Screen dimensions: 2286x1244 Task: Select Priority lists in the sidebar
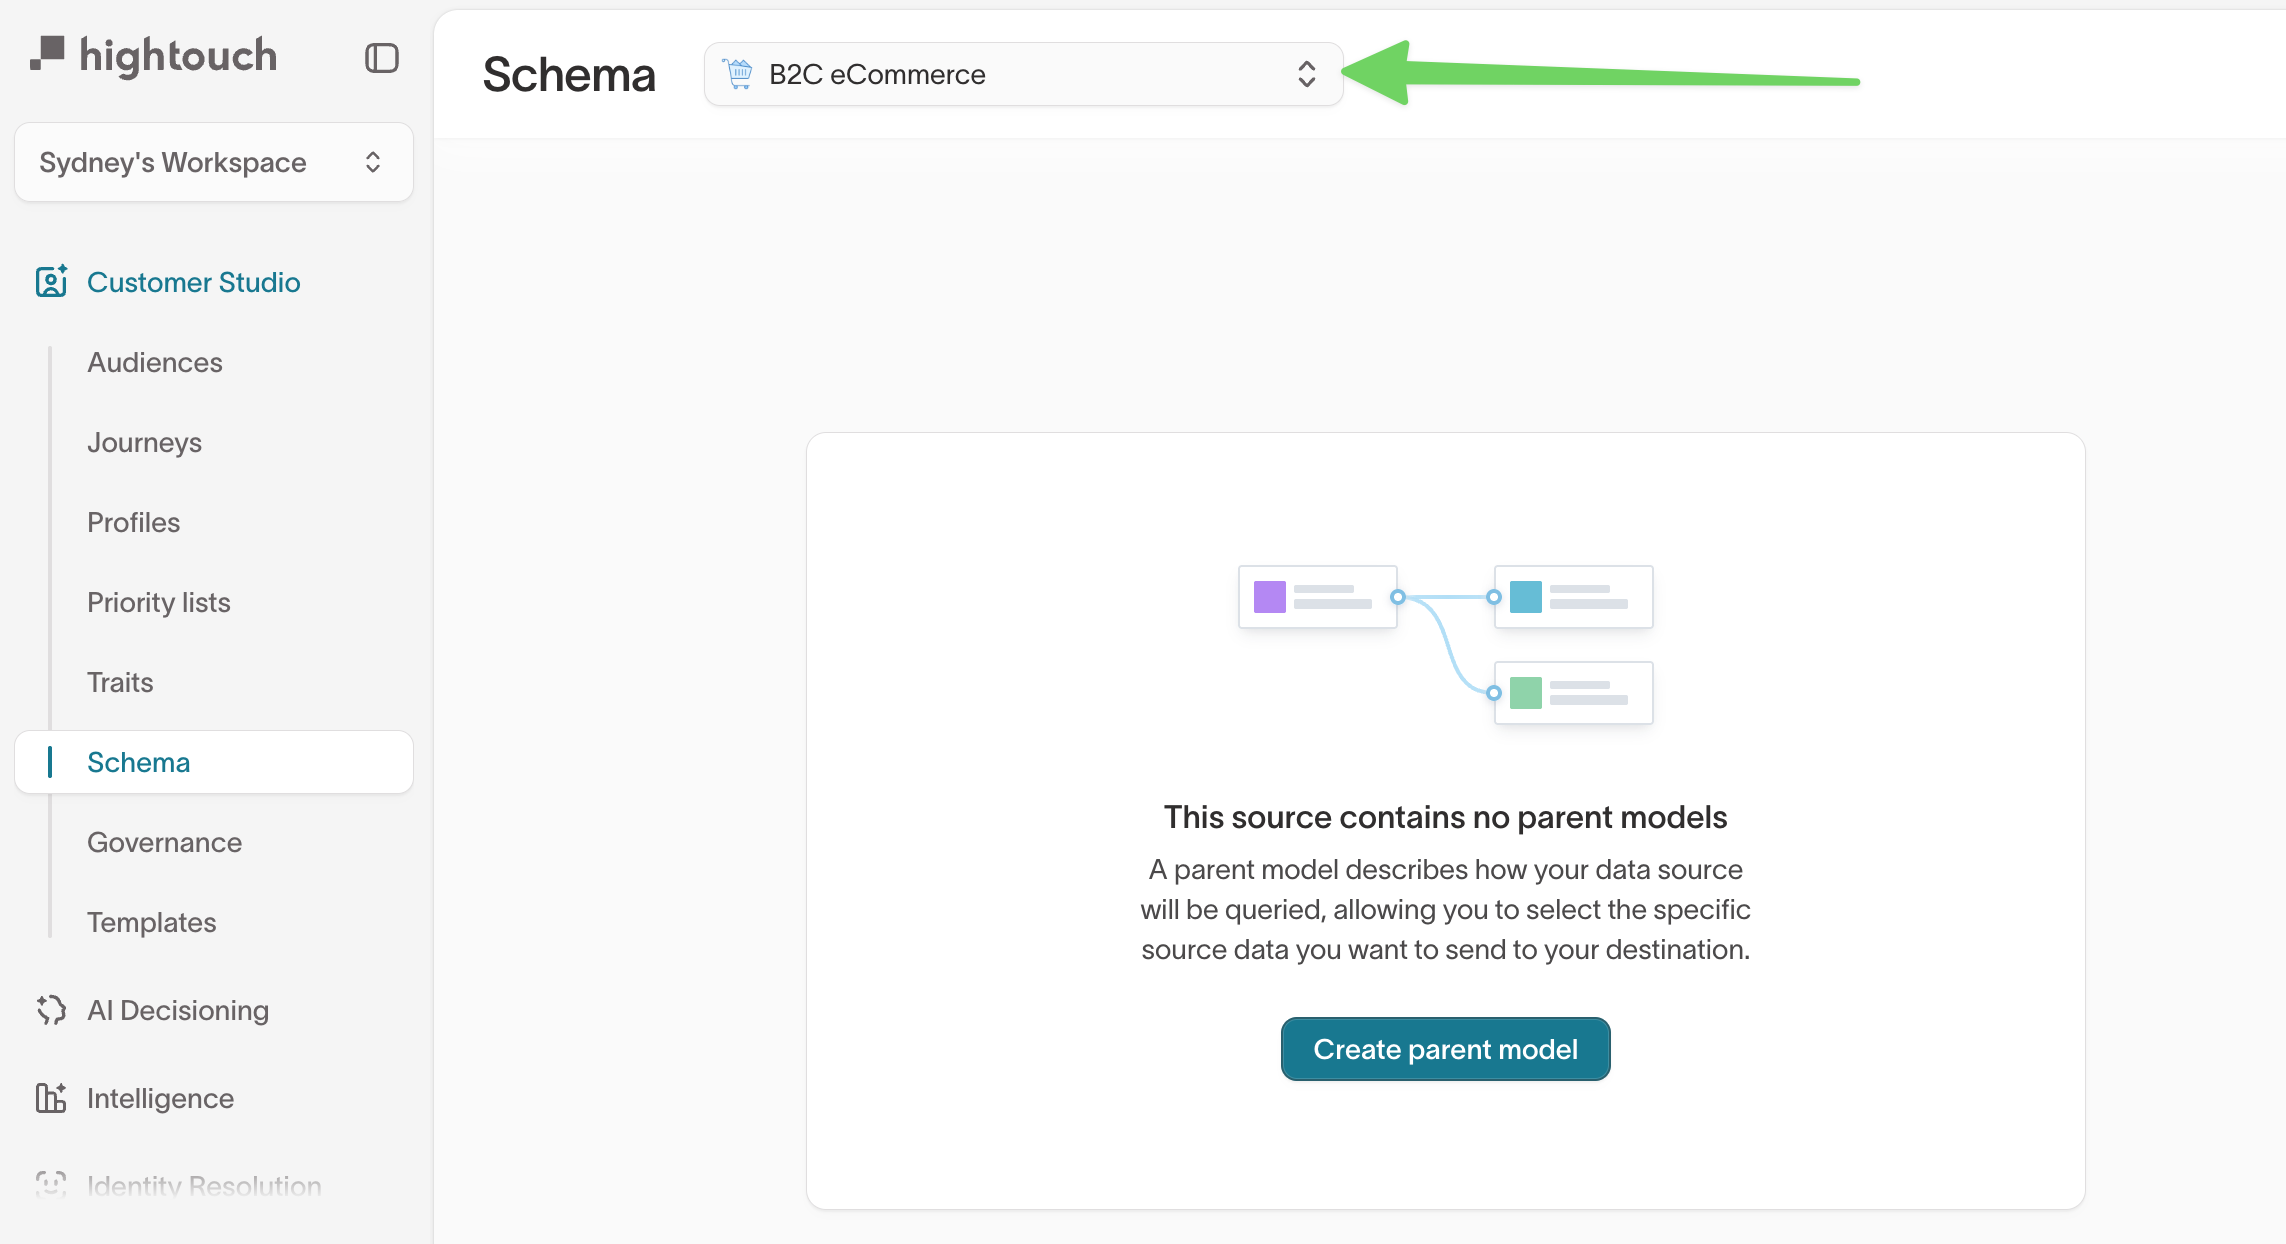tap(158, 602)
